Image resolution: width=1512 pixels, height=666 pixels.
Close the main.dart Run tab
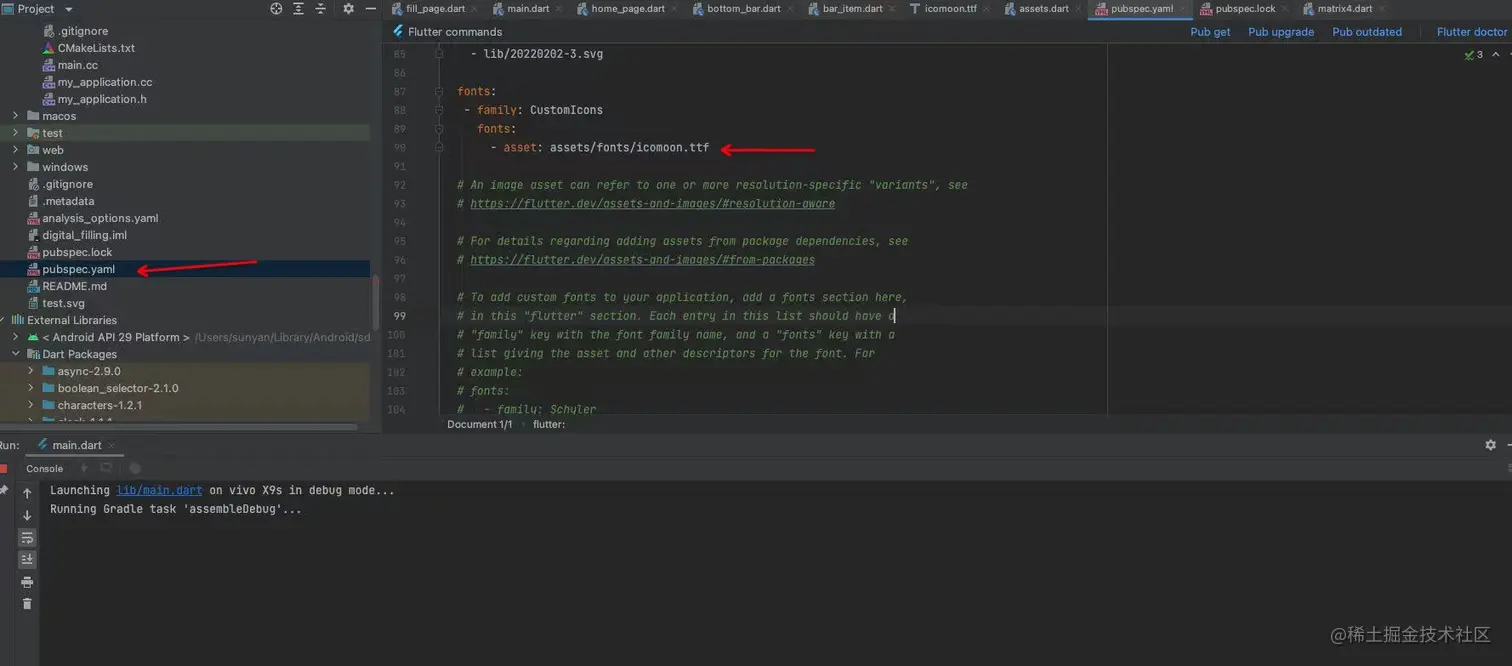point(111,446)
